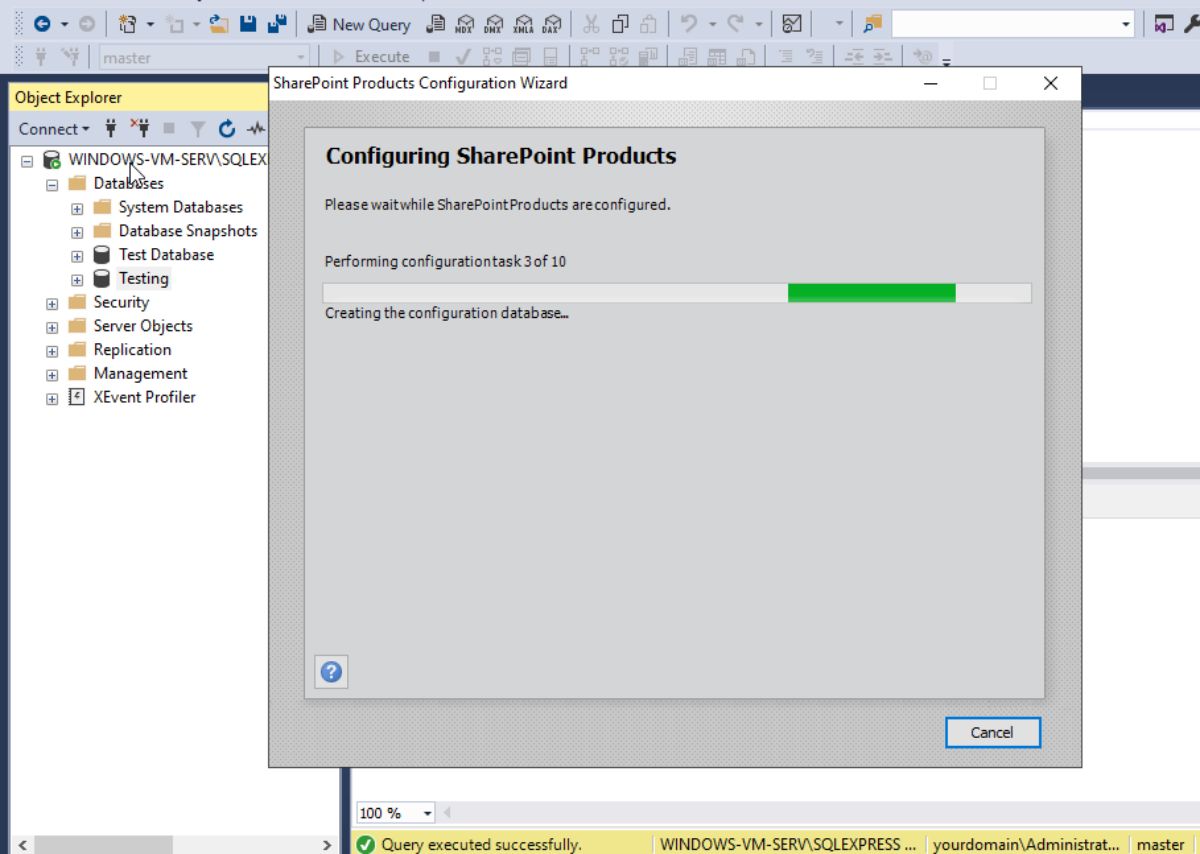
Task: Click the Redo arrow icon
Action: [735, 24]
